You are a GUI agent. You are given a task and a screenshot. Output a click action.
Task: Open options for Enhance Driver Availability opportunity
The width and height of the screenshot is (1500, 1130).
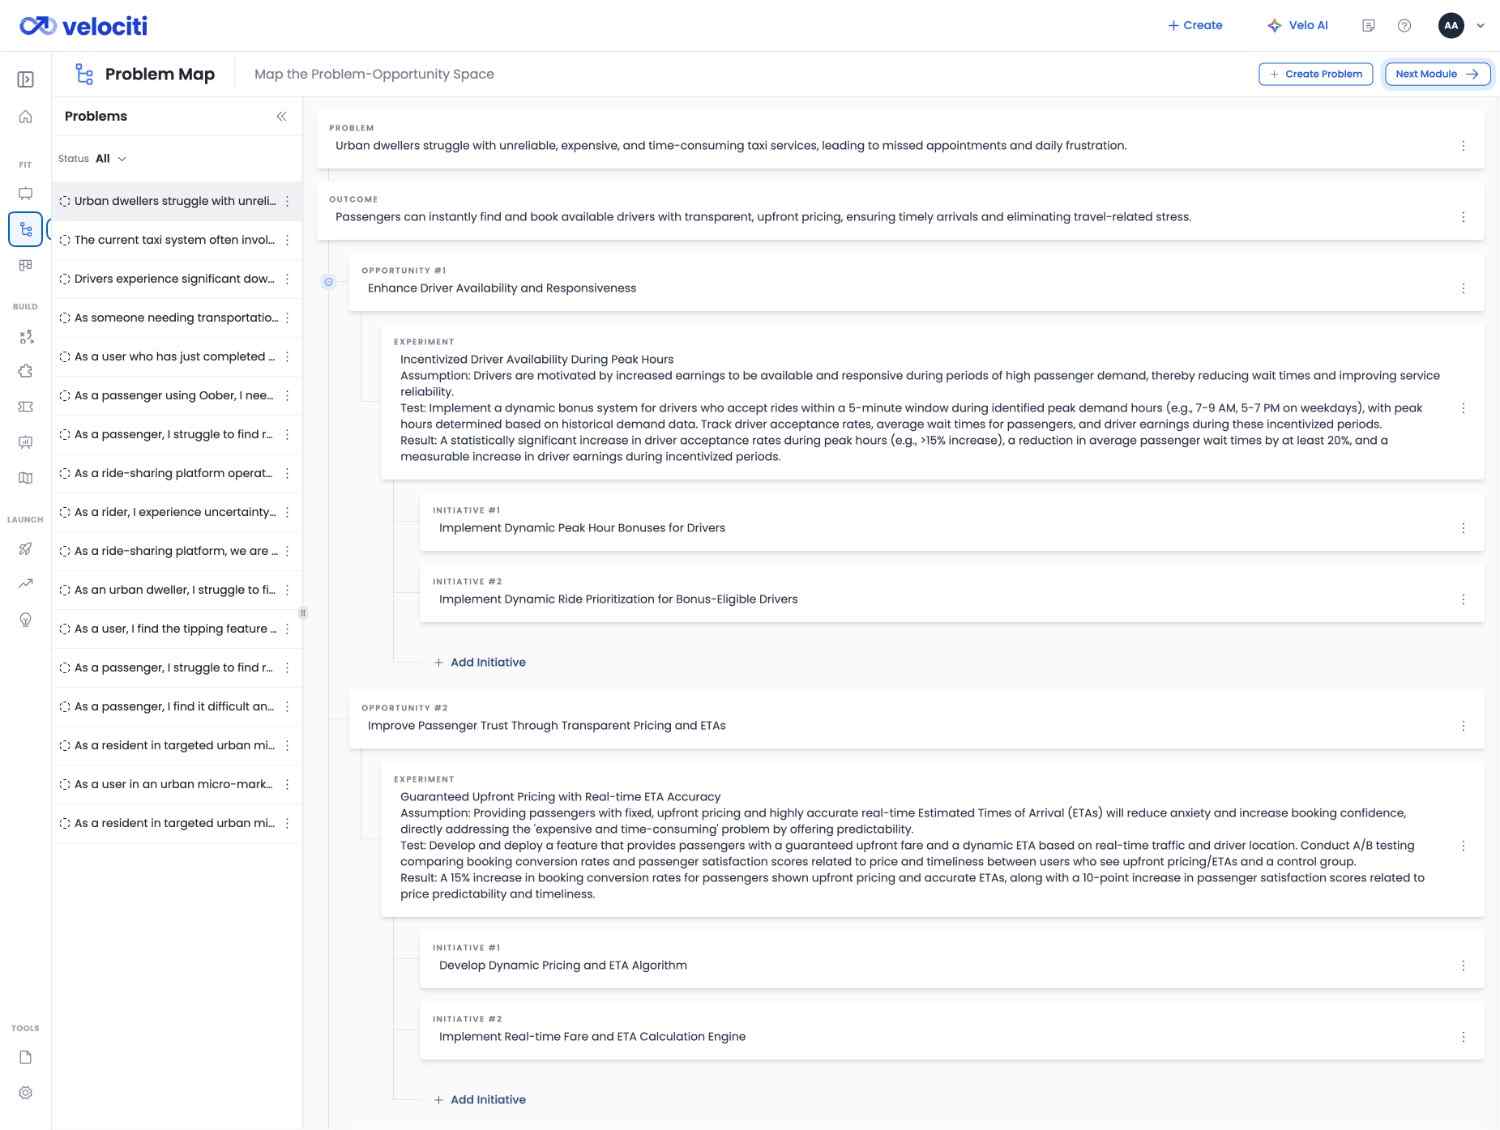click(x=1463, y=288)
